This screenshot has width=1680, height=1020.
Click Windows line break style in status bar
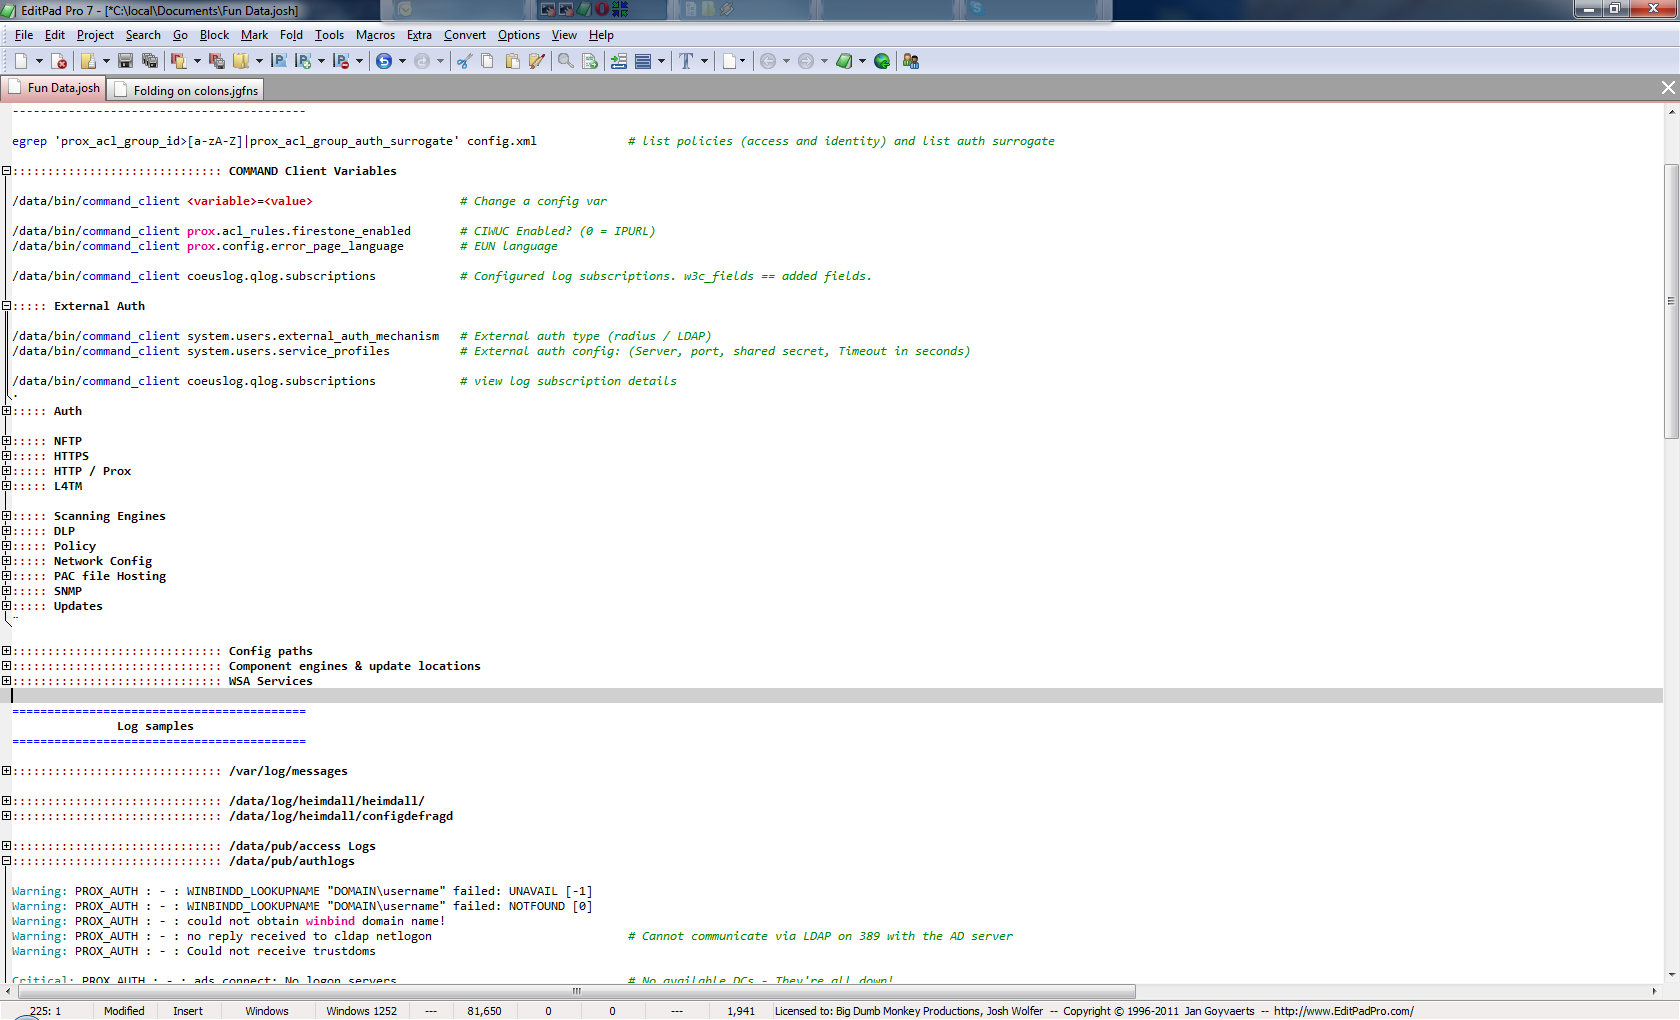267,1011
